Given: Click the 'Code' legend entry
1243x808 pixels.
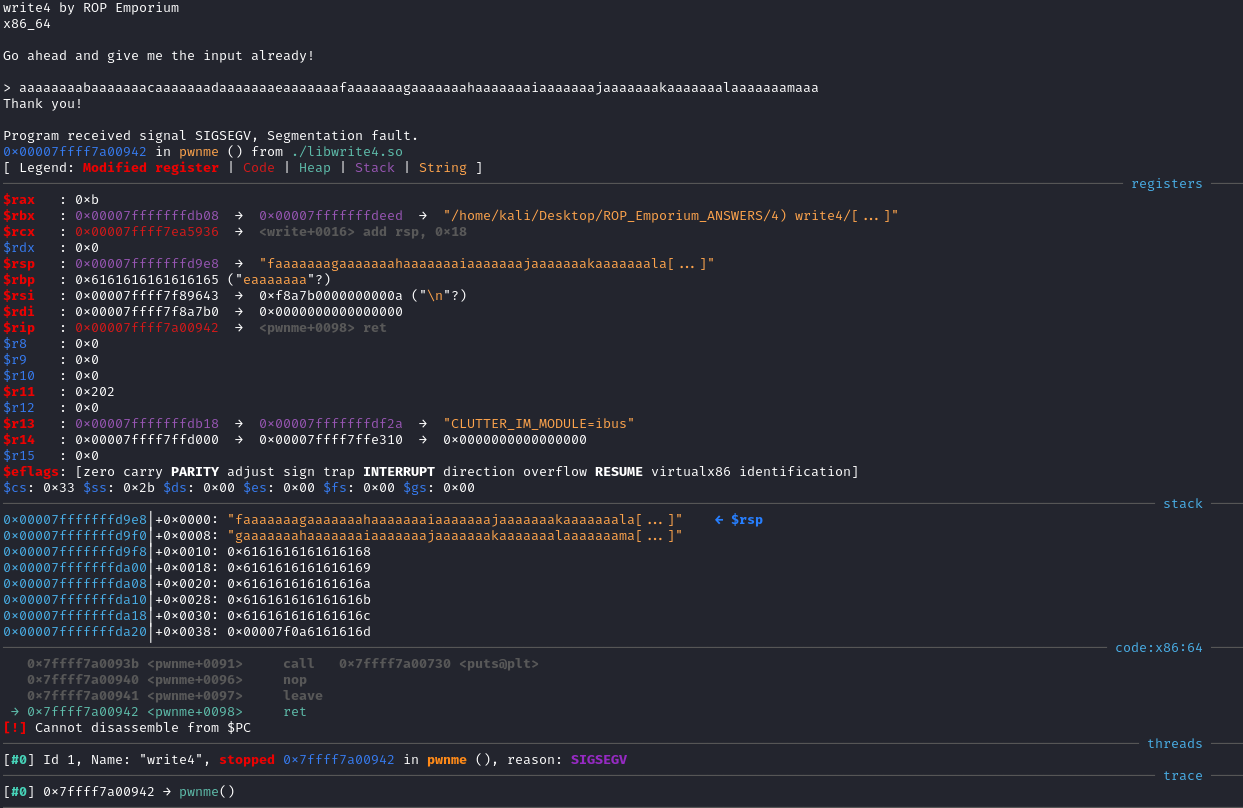Looking at the screenshot, I should click(x=259, y=168).
